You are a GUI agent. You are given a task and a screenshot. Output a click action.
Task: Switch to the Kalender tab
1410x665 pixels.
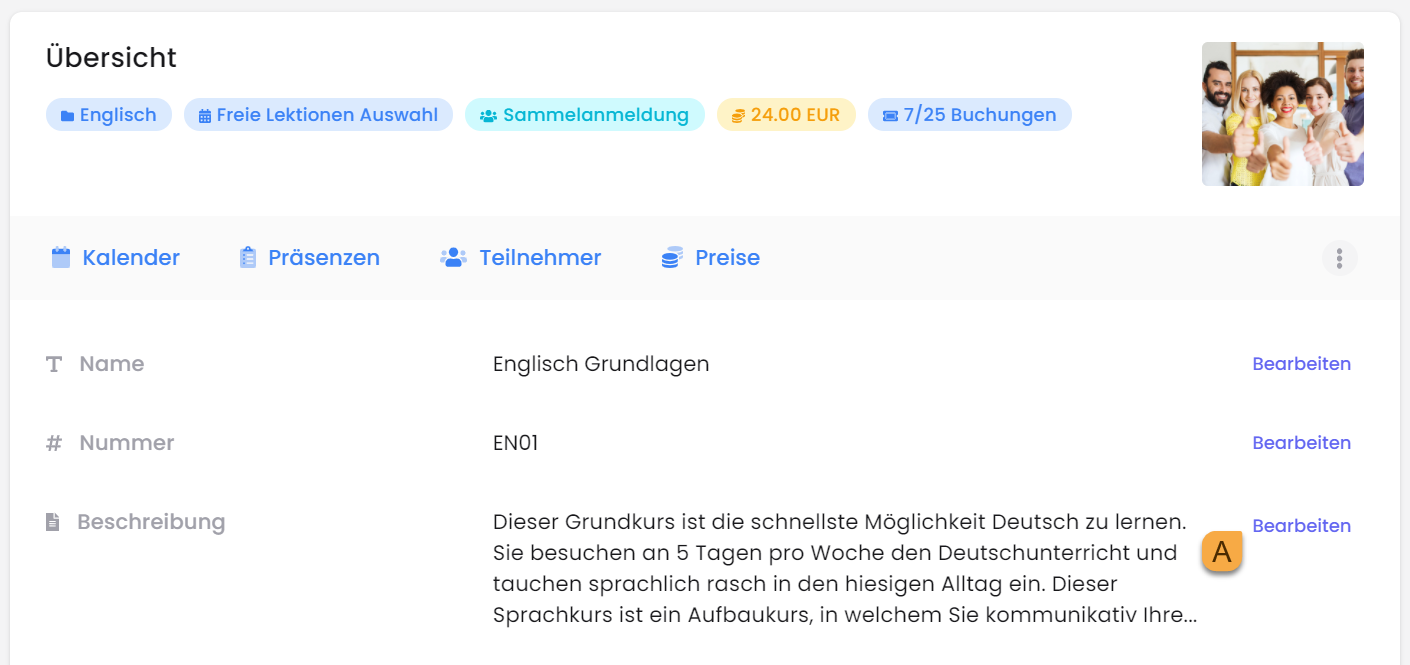pyautogui.click(x=130, y=258)
